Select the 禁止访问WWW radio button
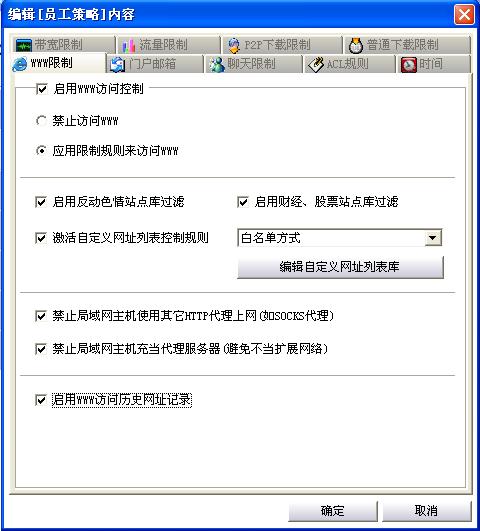 point(41,121)
